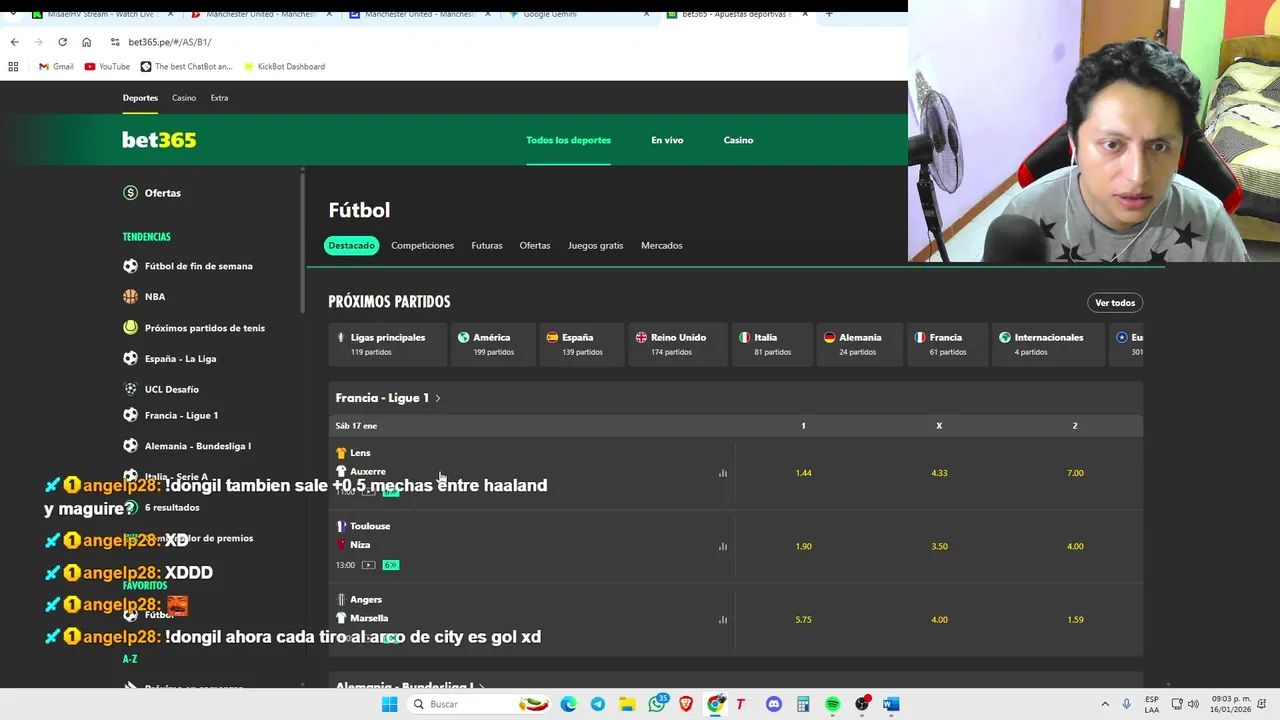Open KickBot Dashboard bookmark
Image resolution: width=1280 pixels, height=720 pixels.
(284, 66)
